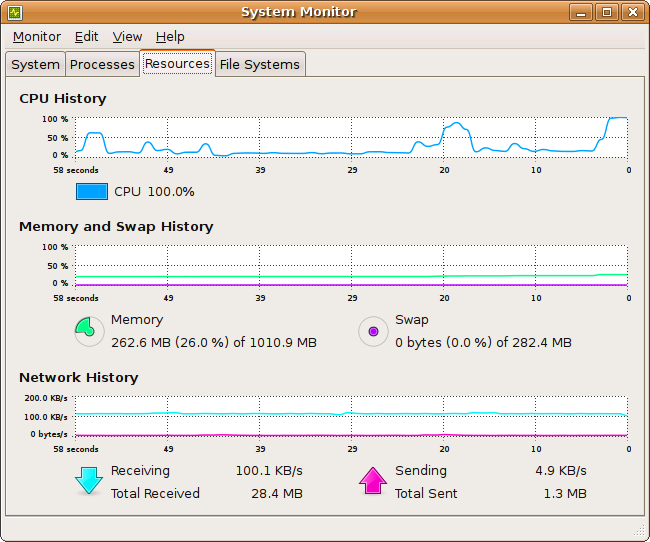Viewport: 650px width, 542px height.
Task: Open the Monitor menu
Action: pyautogui.click(x=37, y=36)
